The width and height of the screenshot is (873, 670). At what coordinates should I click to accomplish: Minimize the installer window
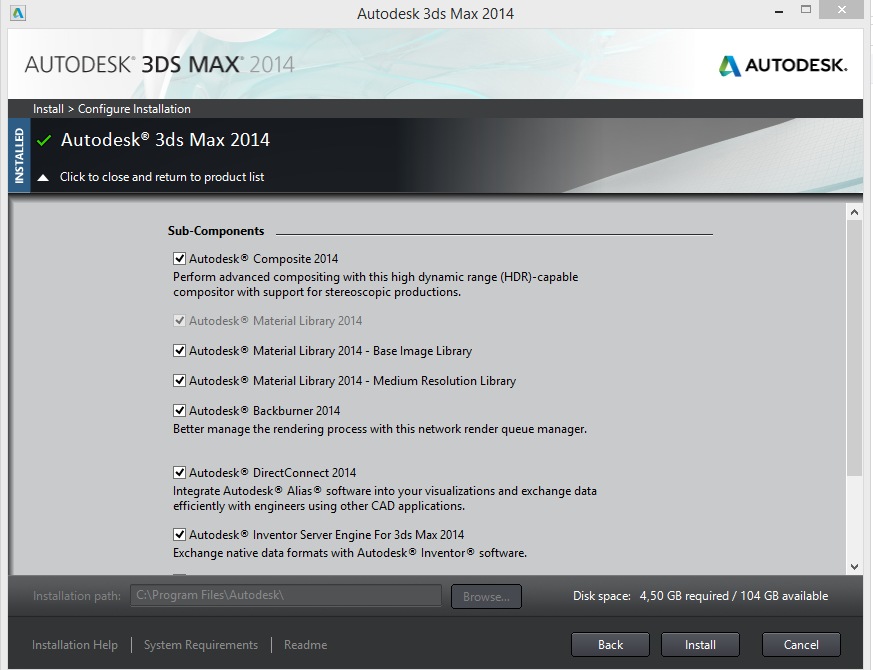click(779, 11)
